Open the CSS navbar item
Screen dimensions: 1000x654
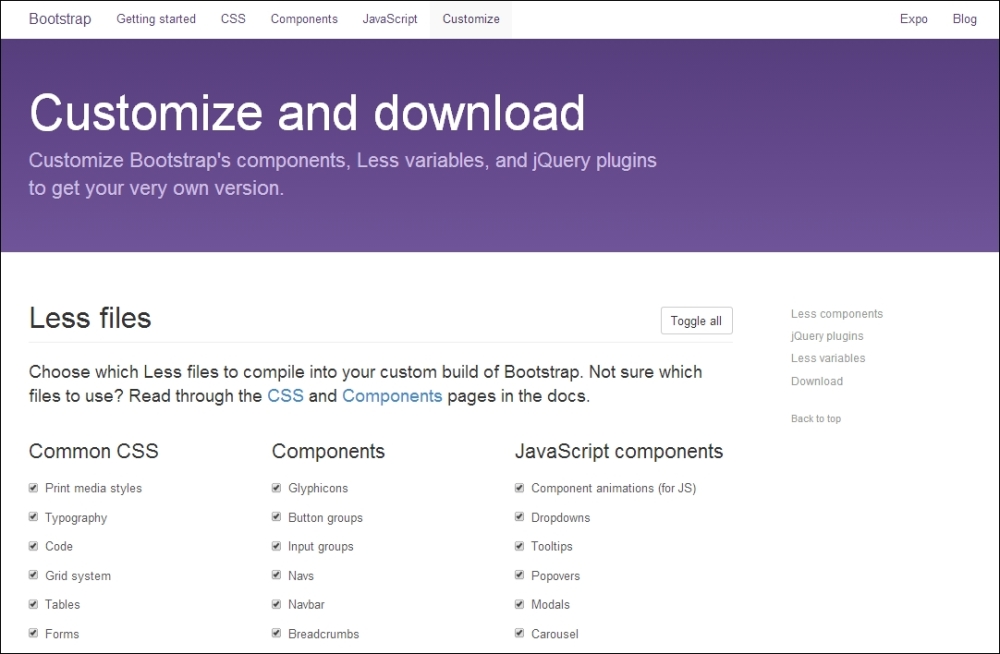pyautogui.click(x=233, y=19)
